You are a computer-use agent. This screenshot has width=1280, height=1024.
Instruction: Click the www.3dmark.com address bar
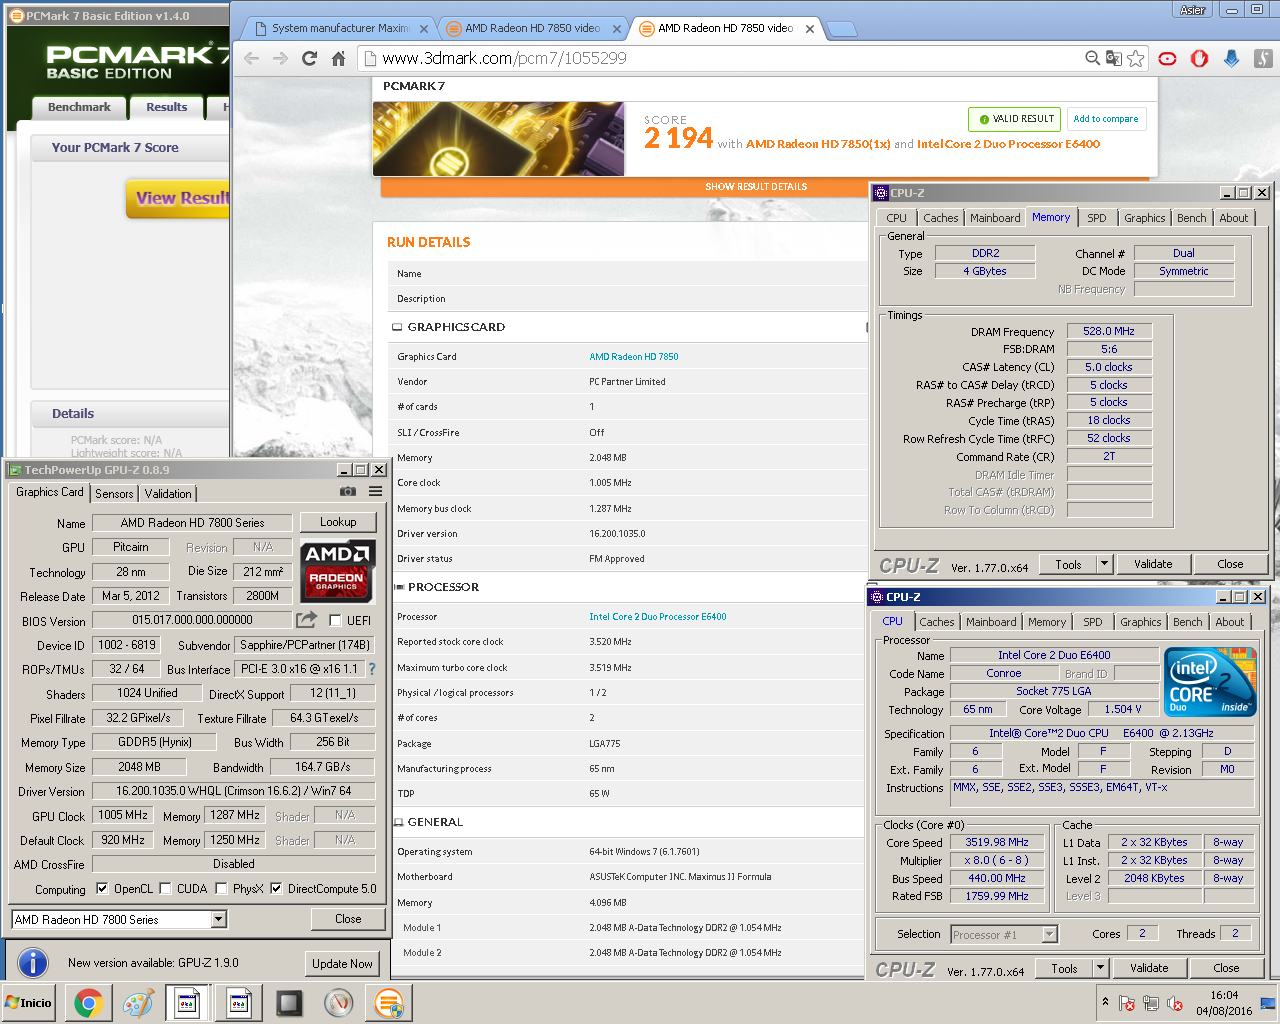click(x=720, y=58)
